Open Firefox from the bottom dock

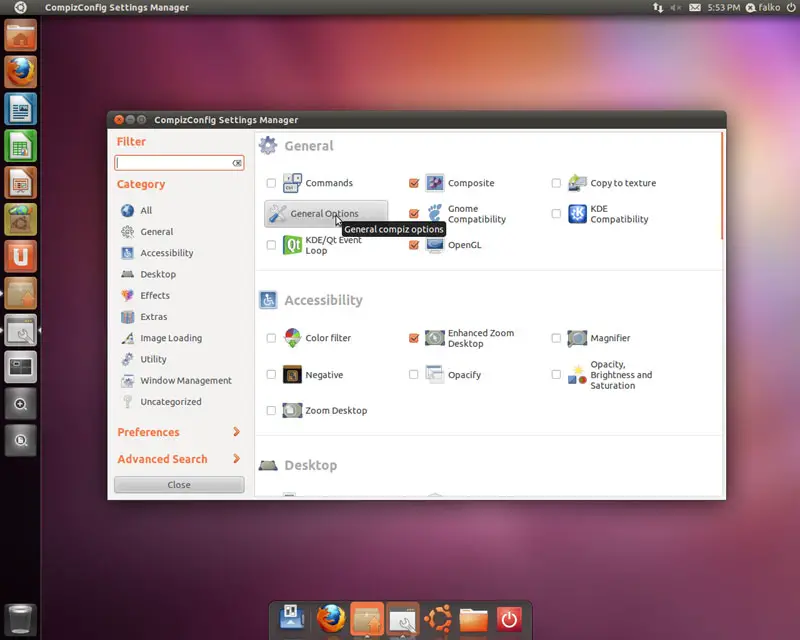tap(331, 619)
